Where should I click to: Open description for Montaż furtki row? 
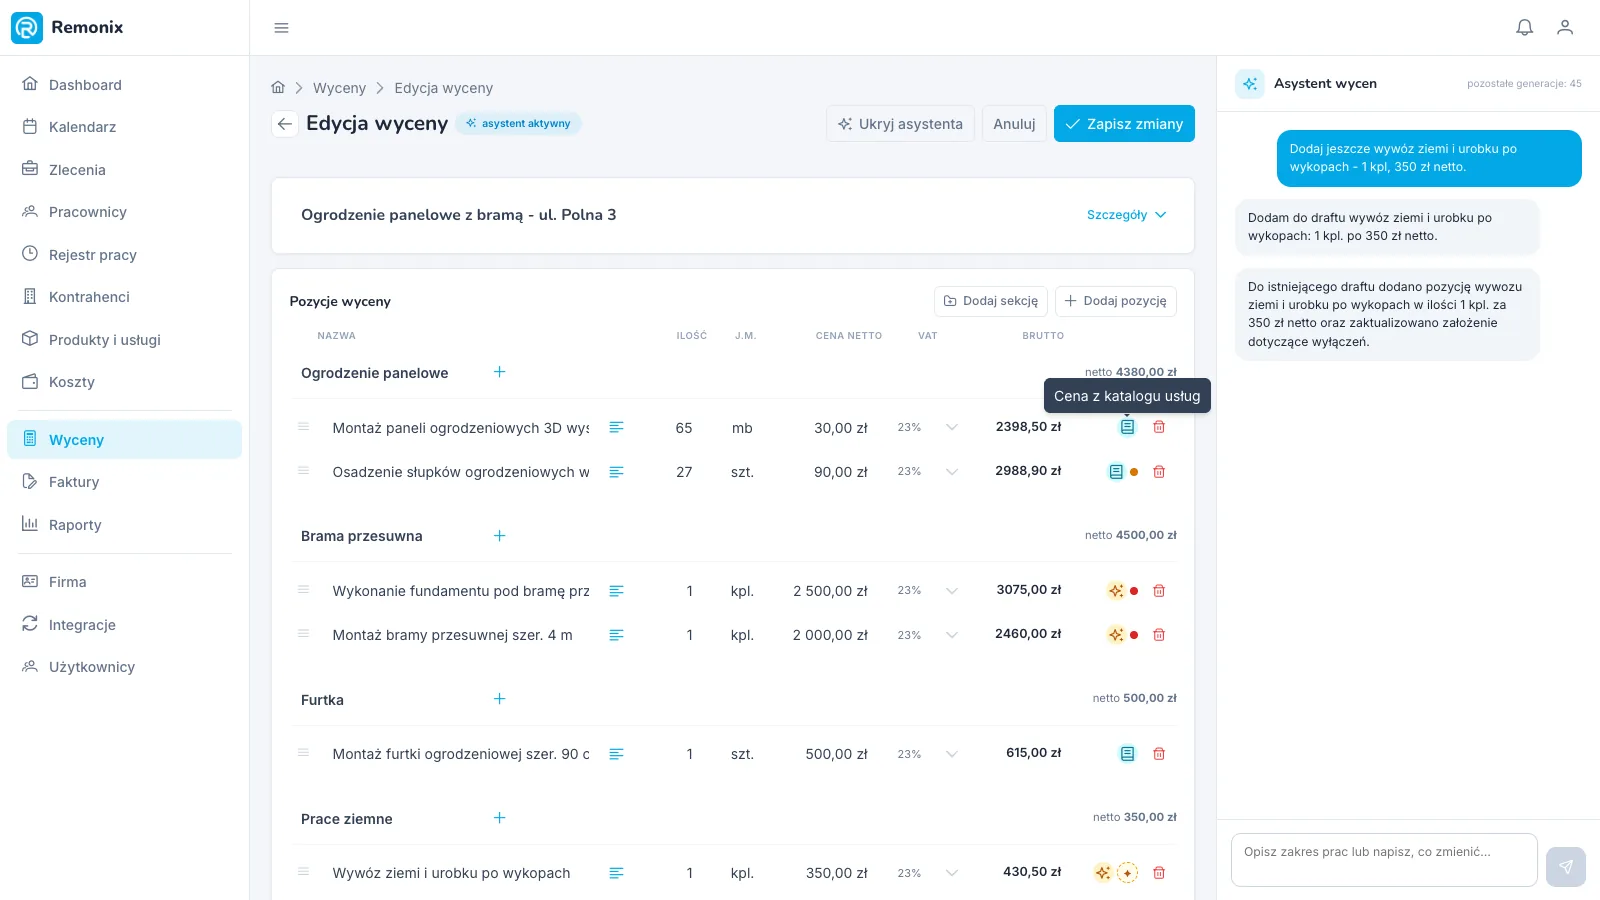pos(616,754)
